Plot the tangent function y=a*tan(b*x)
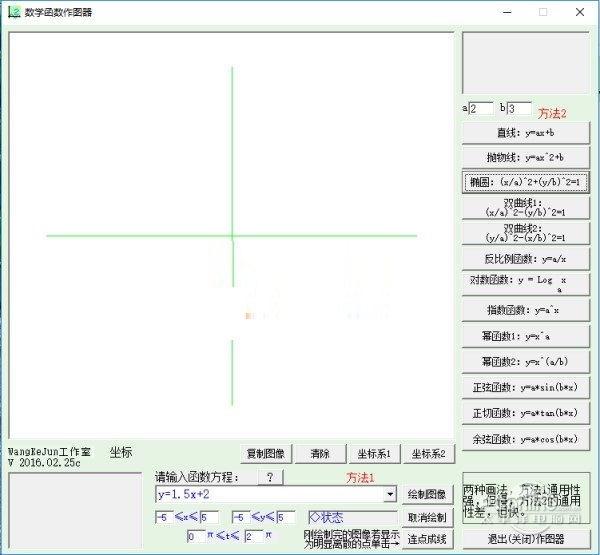The height and width of the screenshot is (555, 600). tap(525, 413)
